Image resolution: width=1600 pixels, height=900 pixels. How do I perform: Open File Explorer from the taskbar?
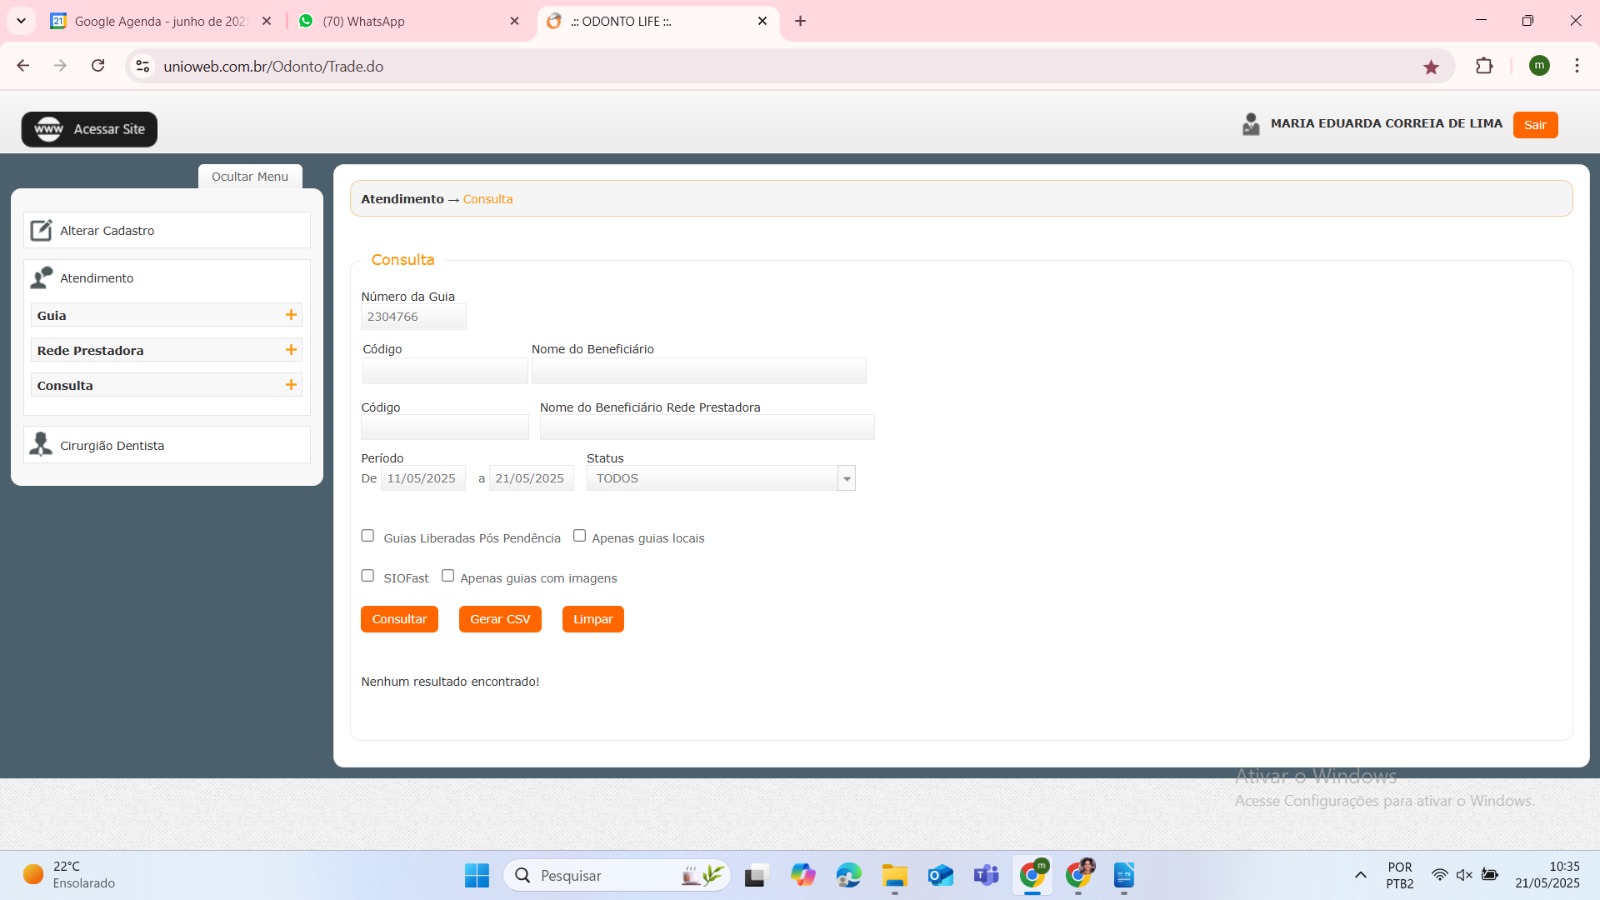click(x=894, y=876)
